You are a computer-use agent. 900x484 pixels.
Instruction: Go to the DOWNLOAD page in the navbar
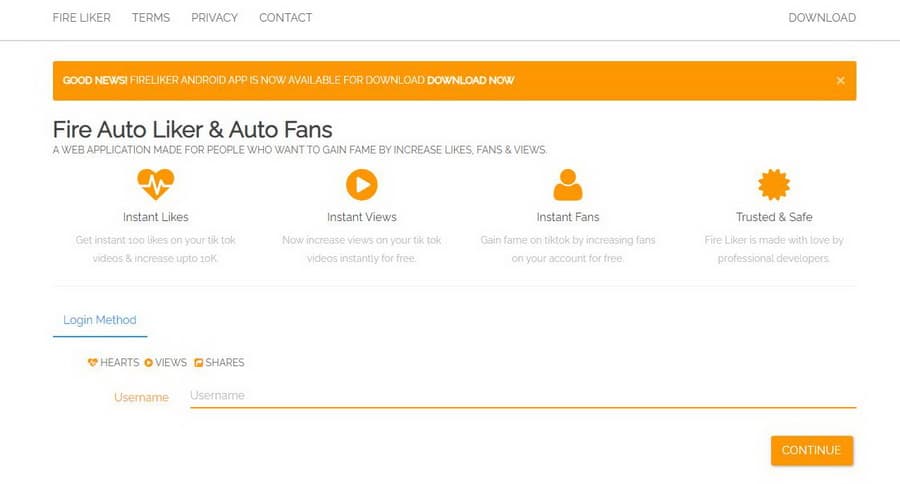point(822,18)
